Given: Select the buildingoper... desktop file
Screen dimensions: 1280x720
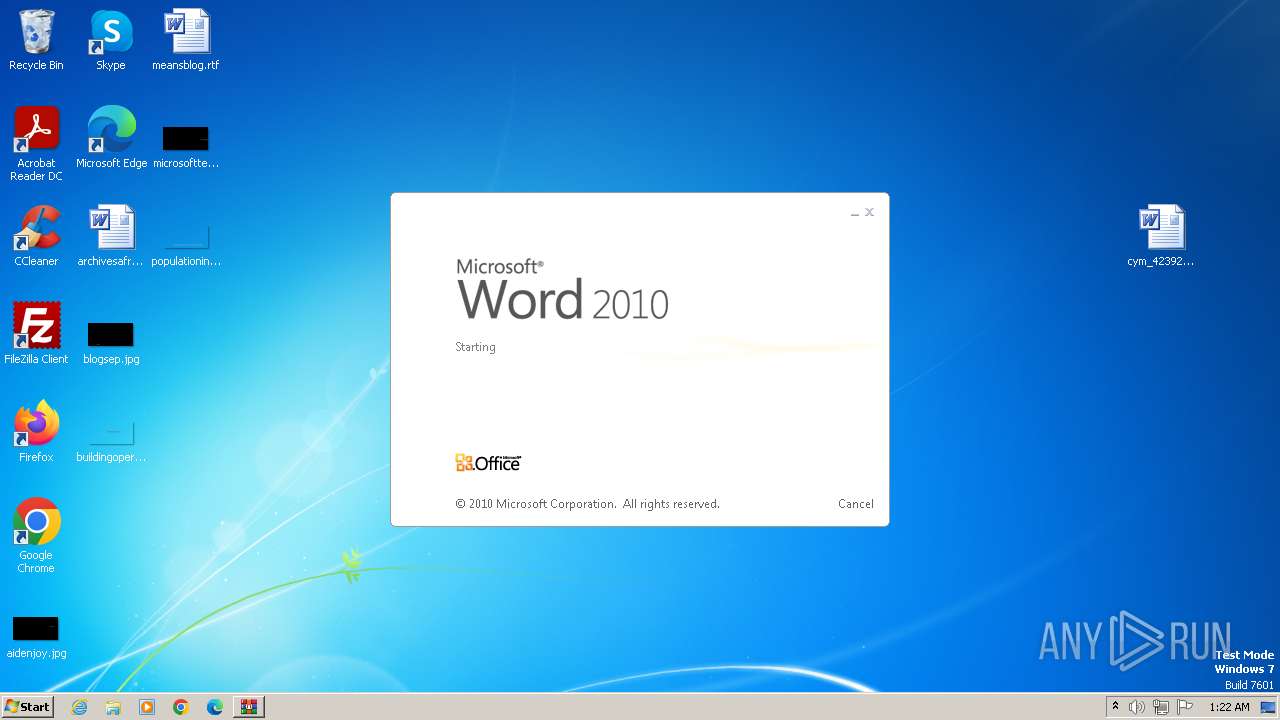Looking at the screenshot, I should coord(111,439).
